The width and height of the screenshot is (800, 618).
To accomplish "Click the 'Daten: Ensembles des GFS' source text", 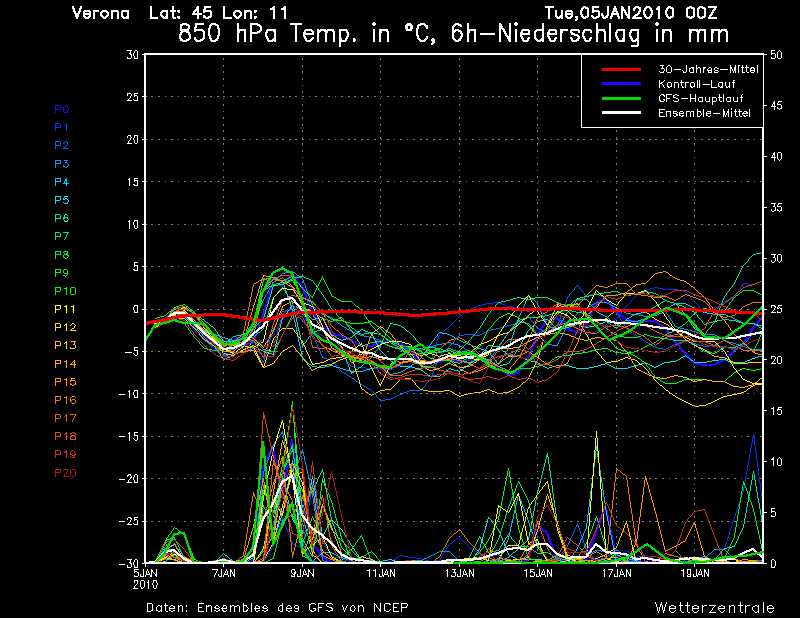I will [277, 607].
